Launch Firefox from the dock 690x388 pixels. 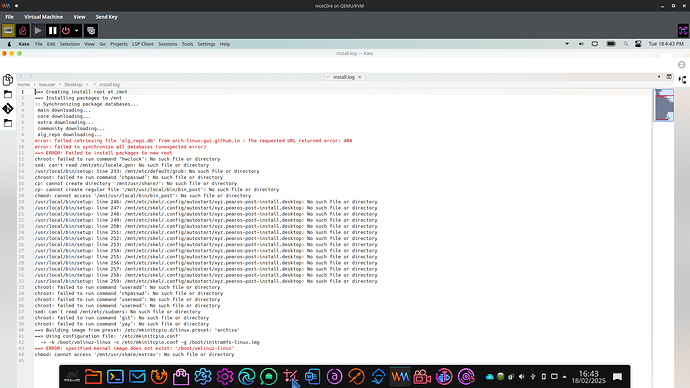(159, 377)
